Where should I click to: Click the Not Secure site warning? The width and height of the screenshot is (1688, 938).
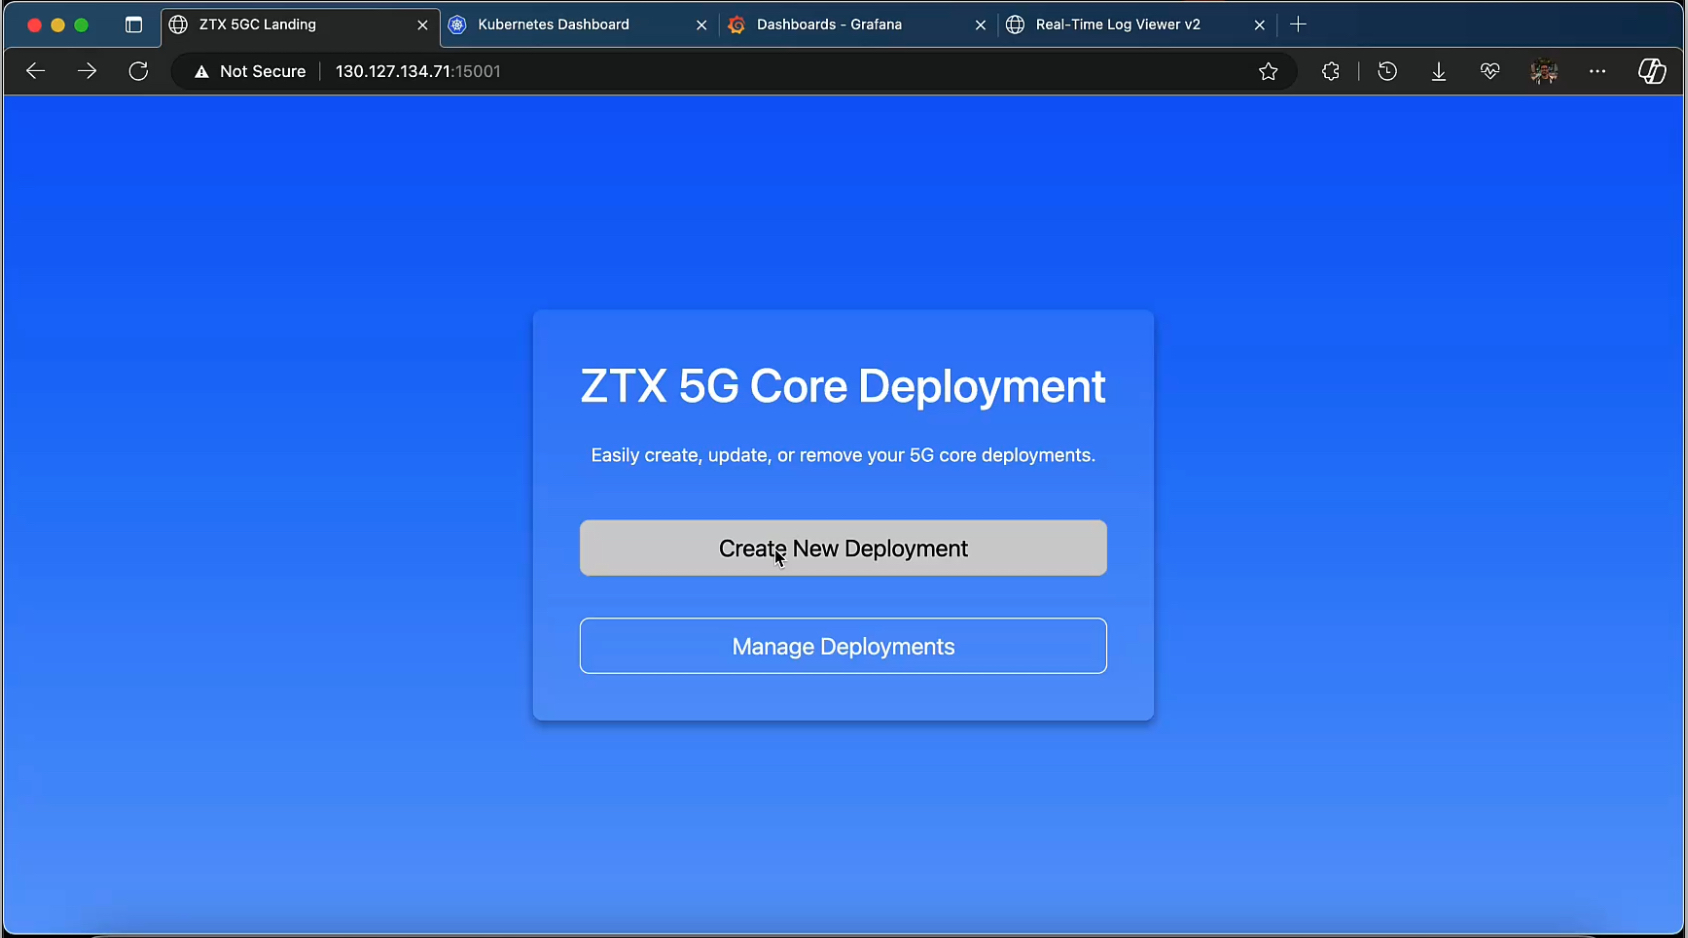248,71
